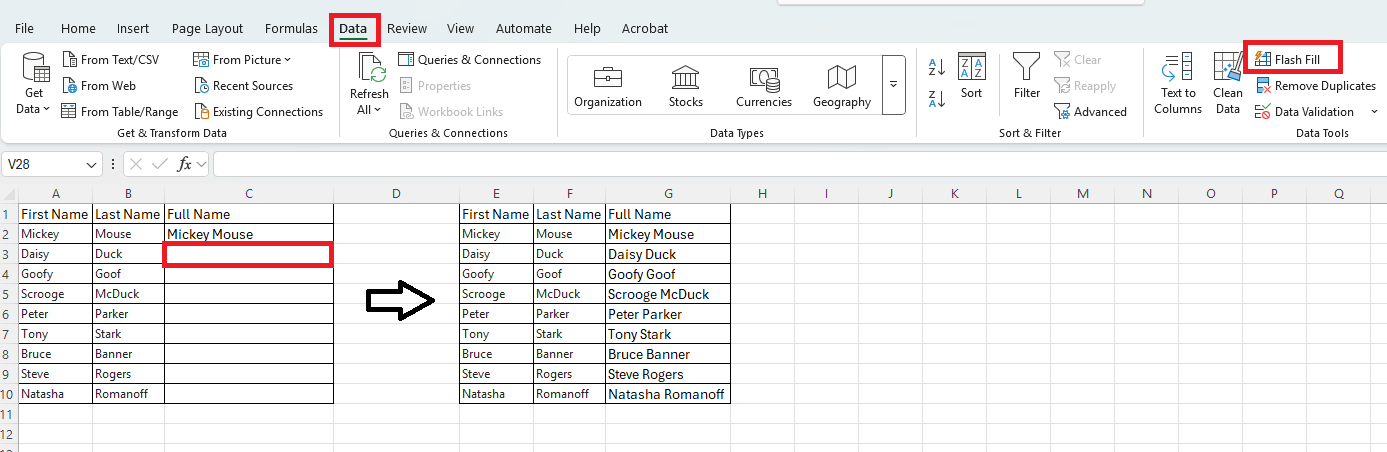Click cell F9 with Rogers

tap(569, 374)
